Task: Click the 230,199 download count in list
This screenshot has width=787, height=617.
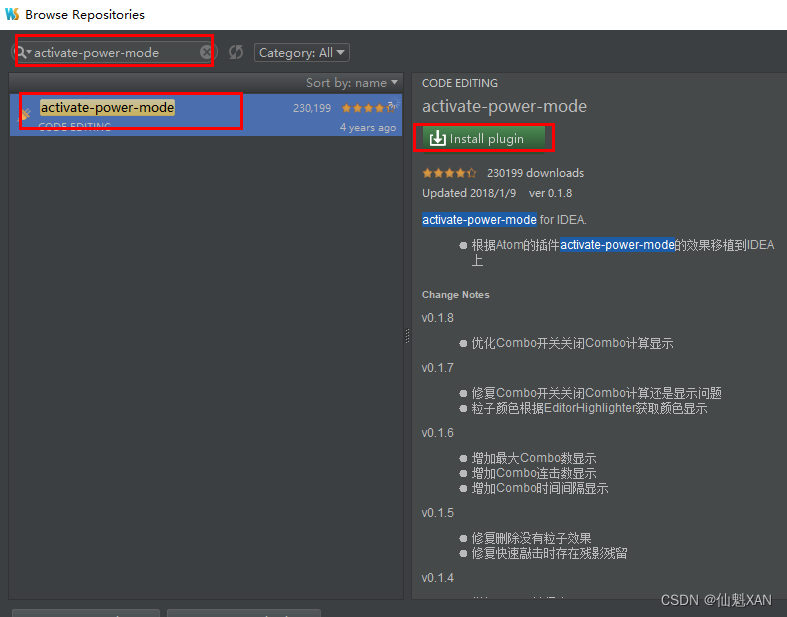Action: 312,108
